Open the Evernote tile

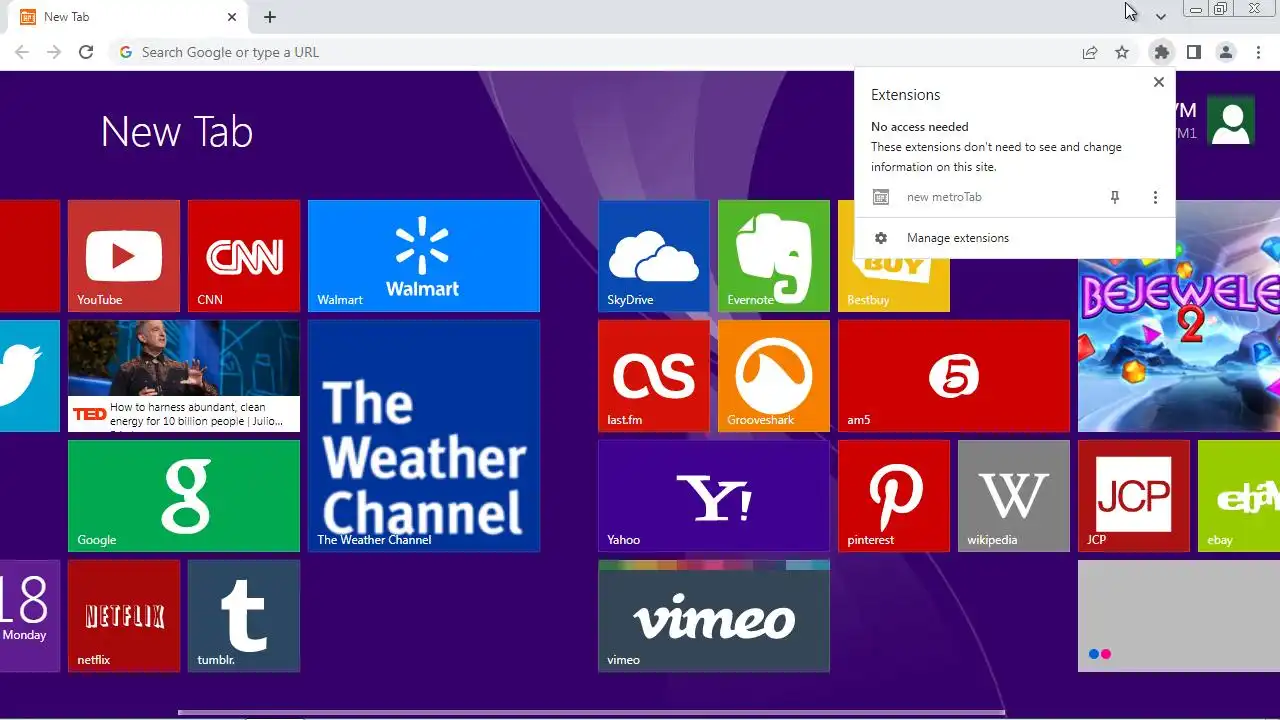774,256
